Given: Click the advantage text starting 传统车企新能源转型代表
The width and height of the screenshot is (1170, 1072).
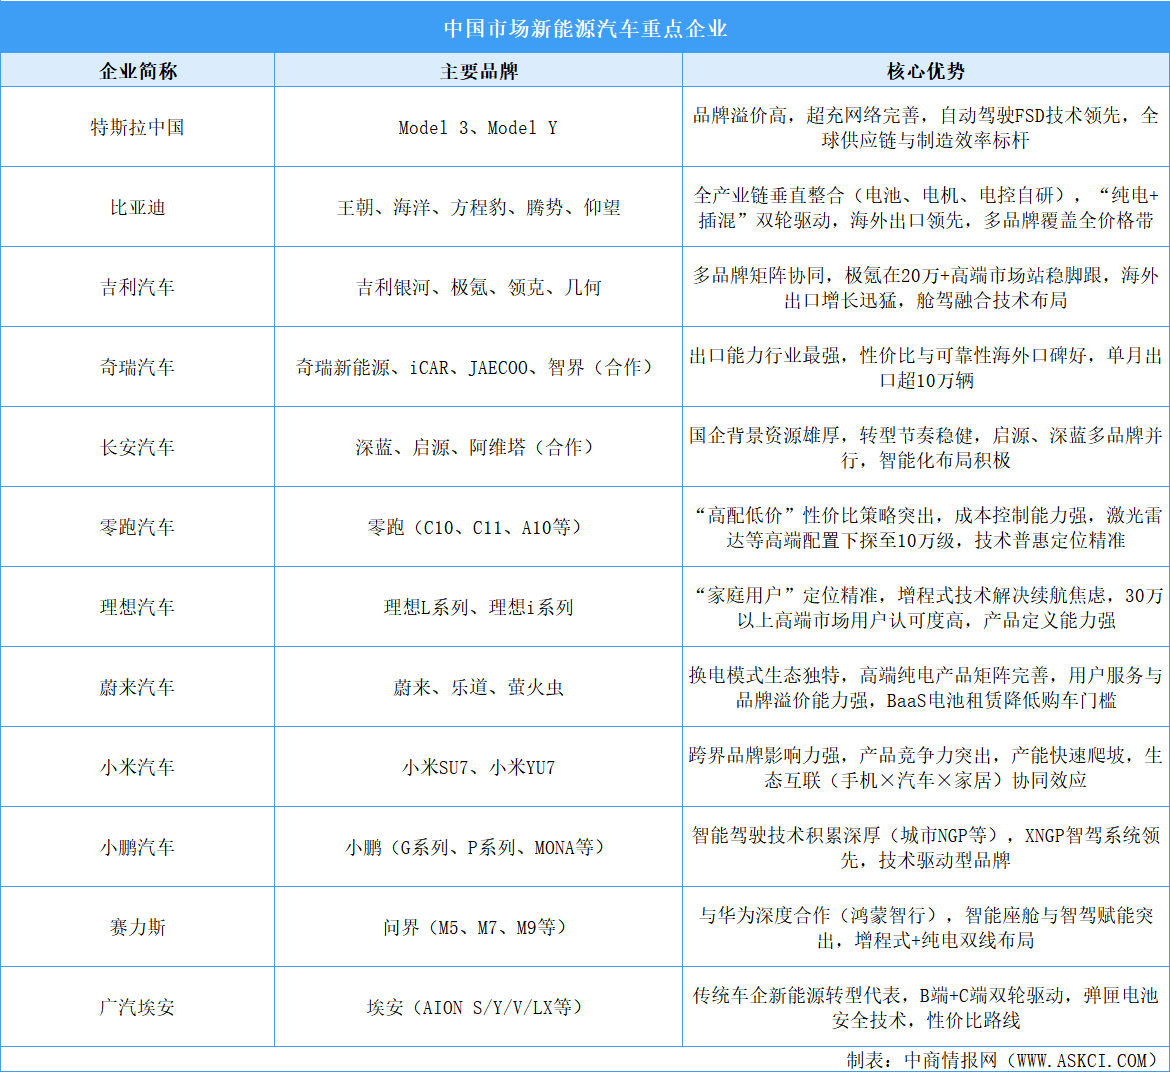Looking at the screenshot, I should pyautogui.click(x=925, y=1007).
